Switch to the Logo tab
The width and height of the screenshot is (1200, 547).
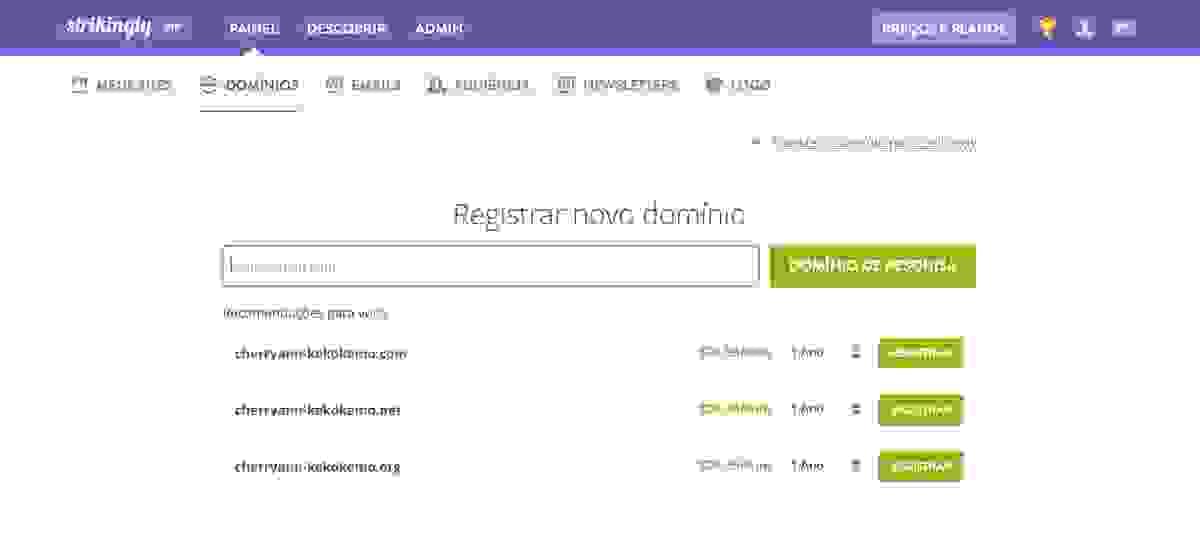point(738,85)
